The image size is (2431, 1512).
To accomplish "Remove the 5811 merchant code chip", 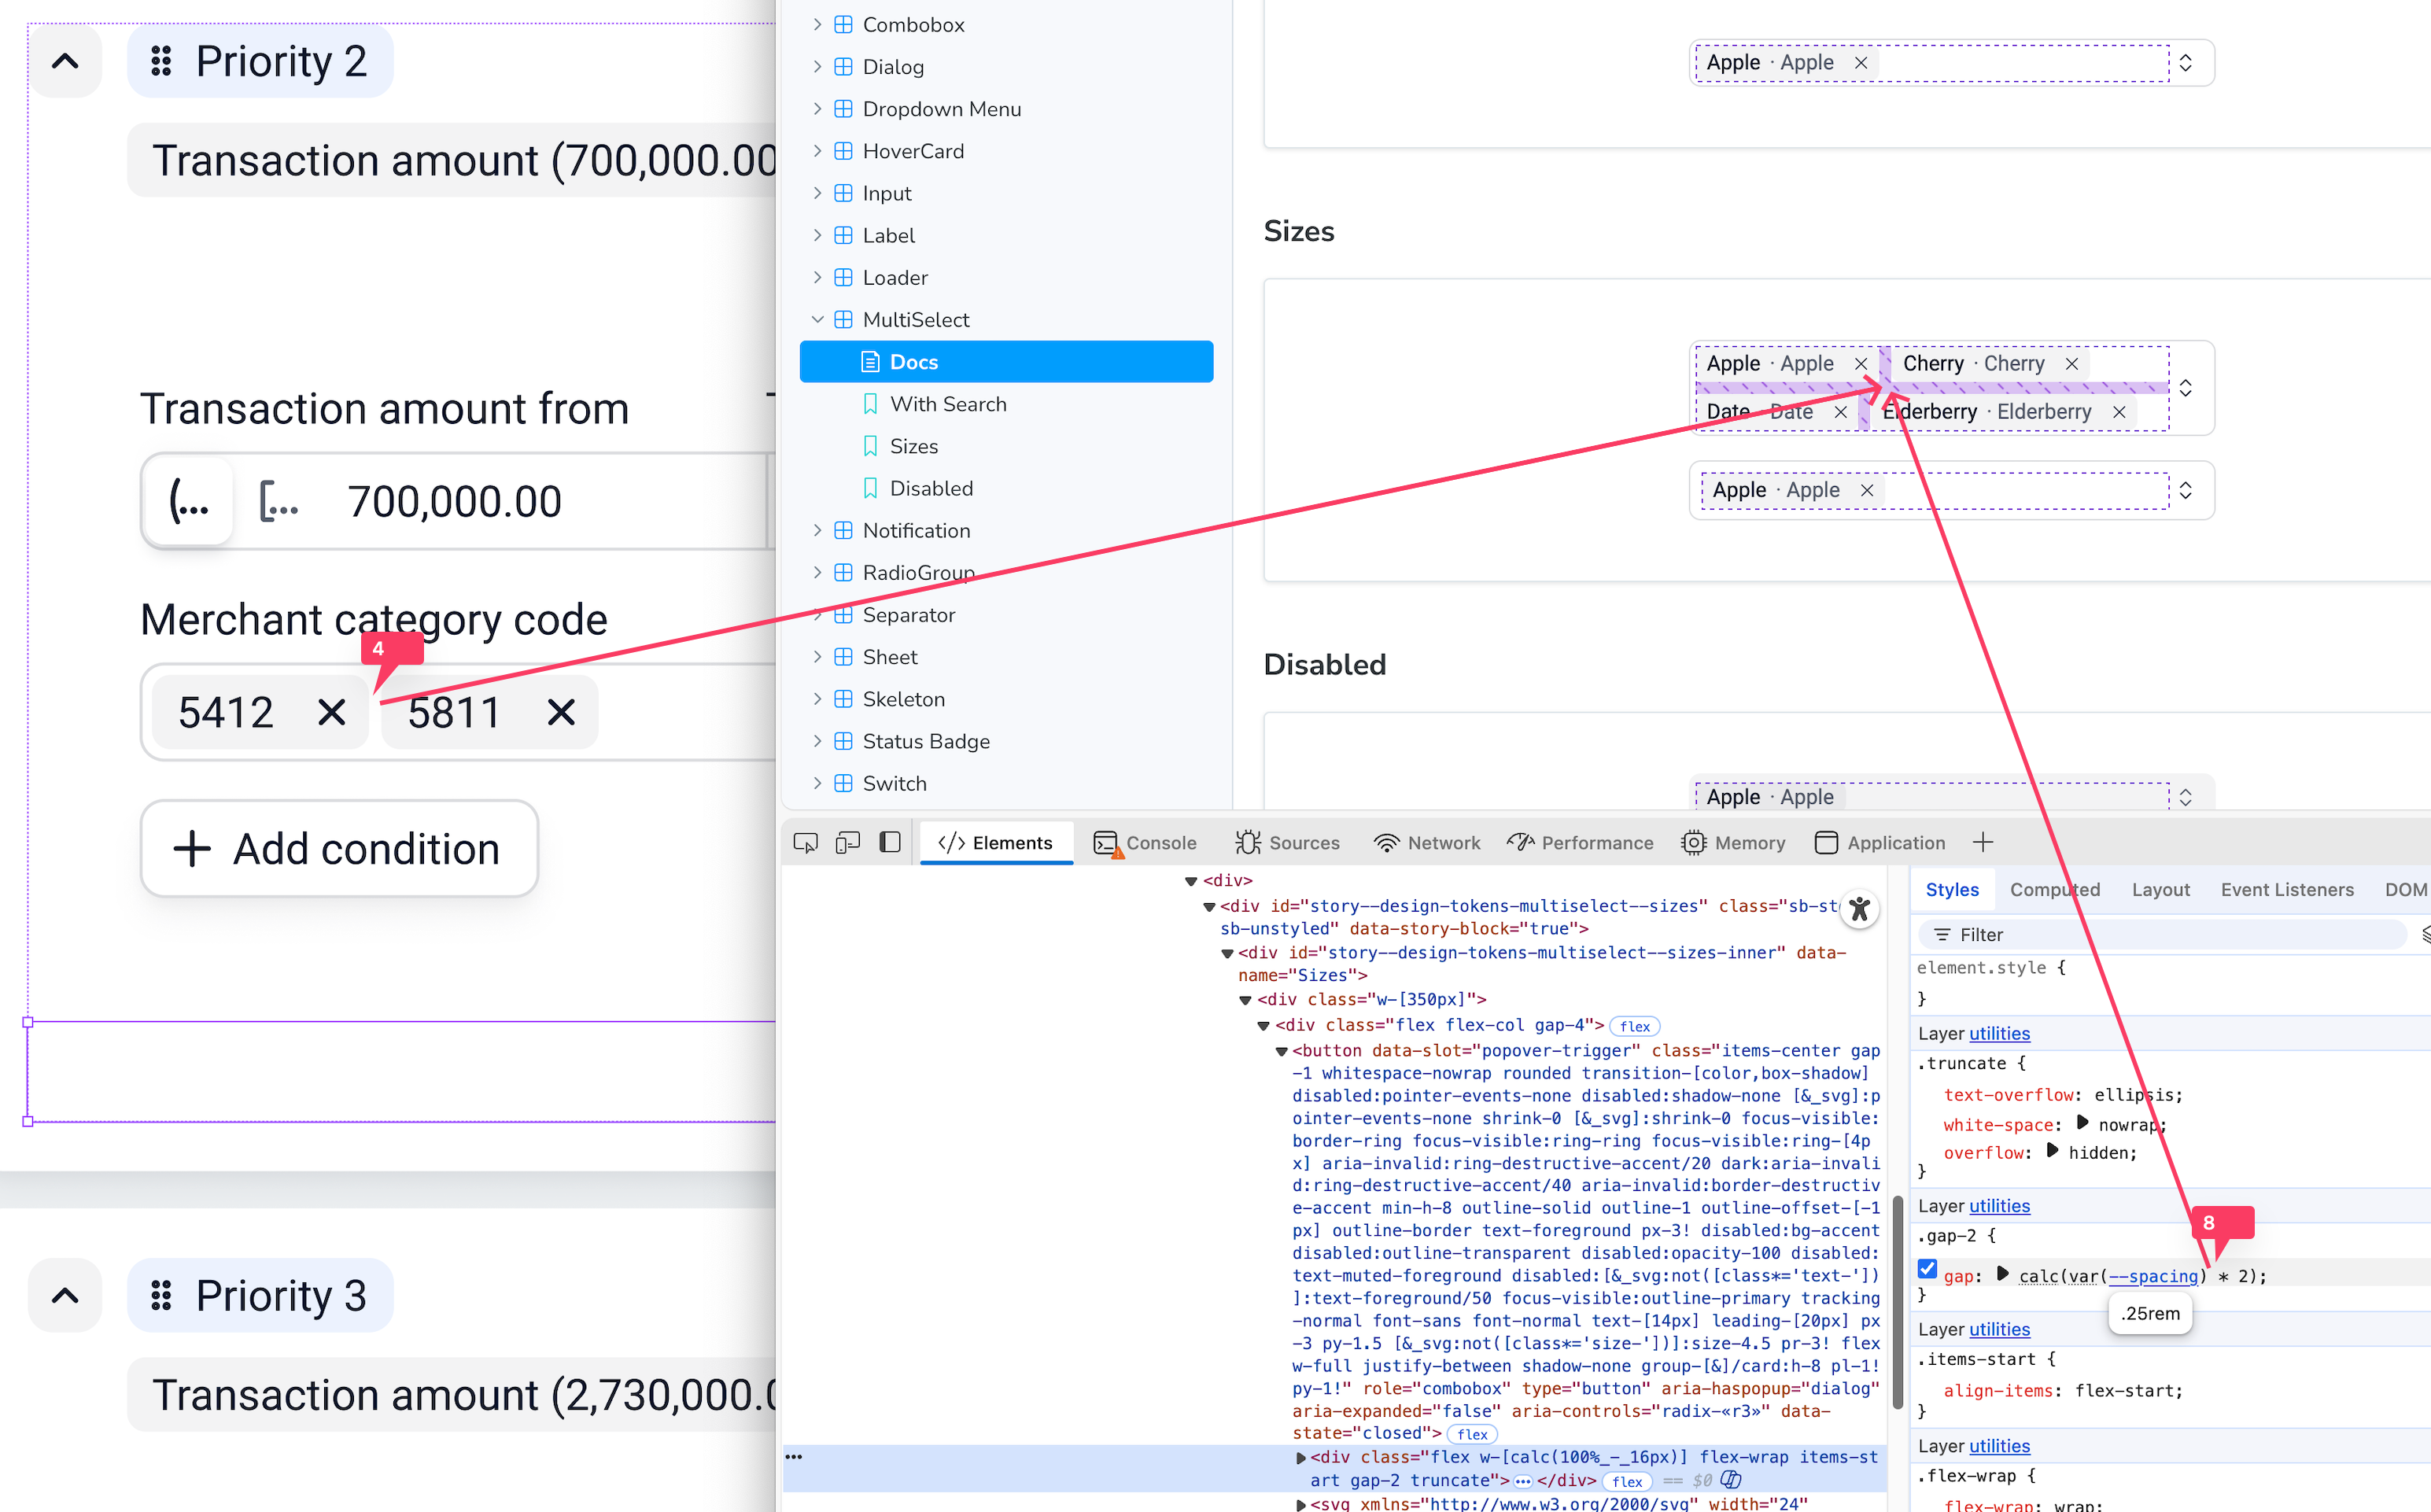I will click(561, 713).
